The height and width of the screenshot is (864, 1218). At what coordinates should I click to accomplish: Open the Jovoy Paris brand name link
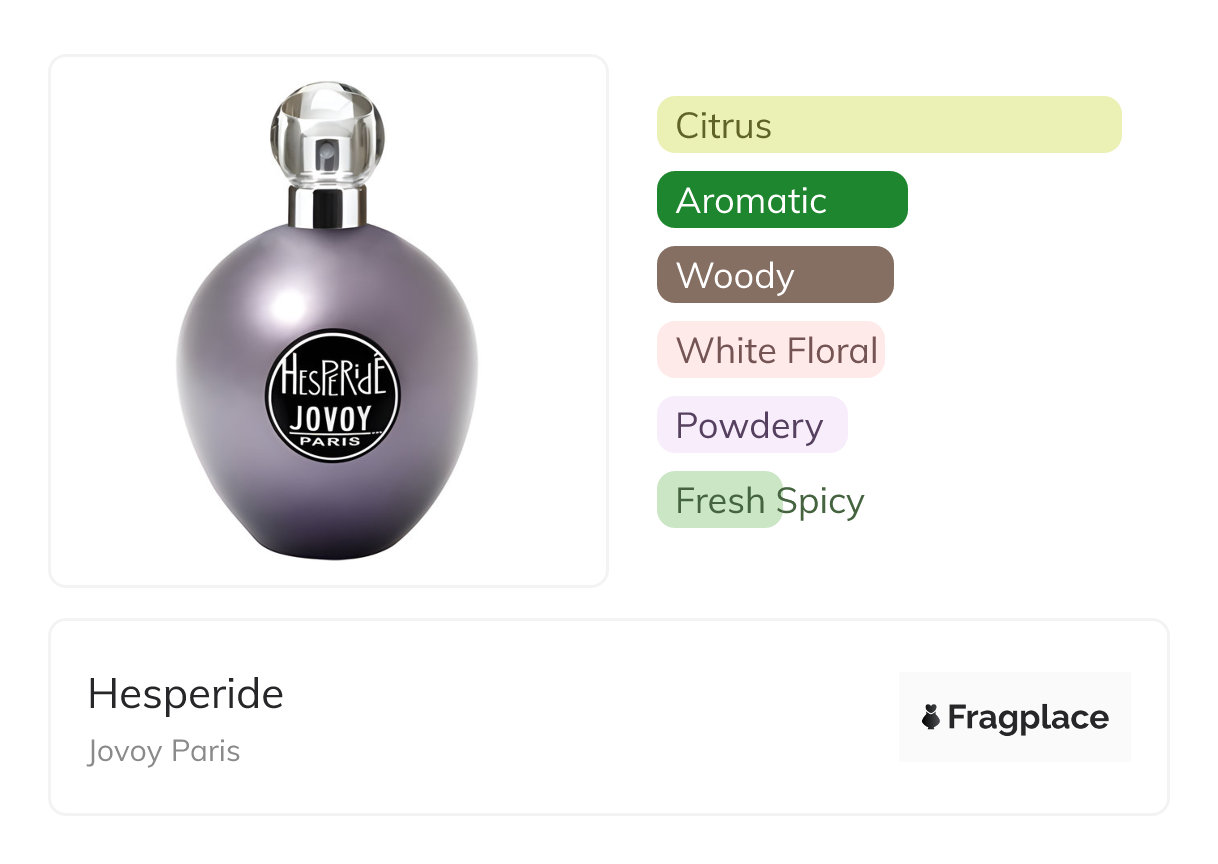(x=164, y=751)
